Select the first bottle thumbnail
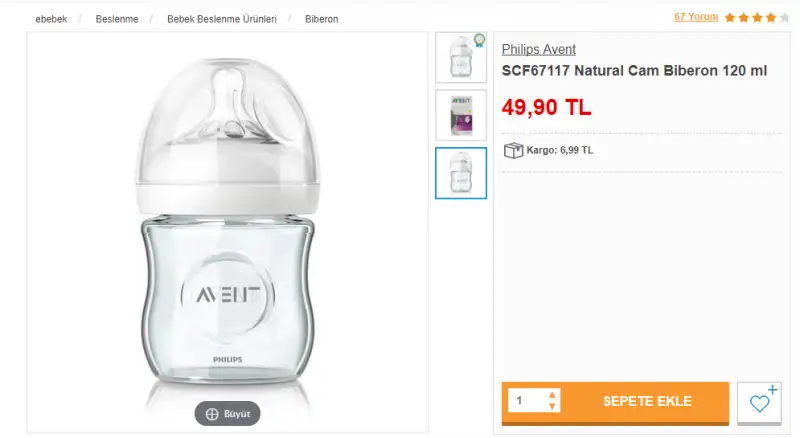 460,58
